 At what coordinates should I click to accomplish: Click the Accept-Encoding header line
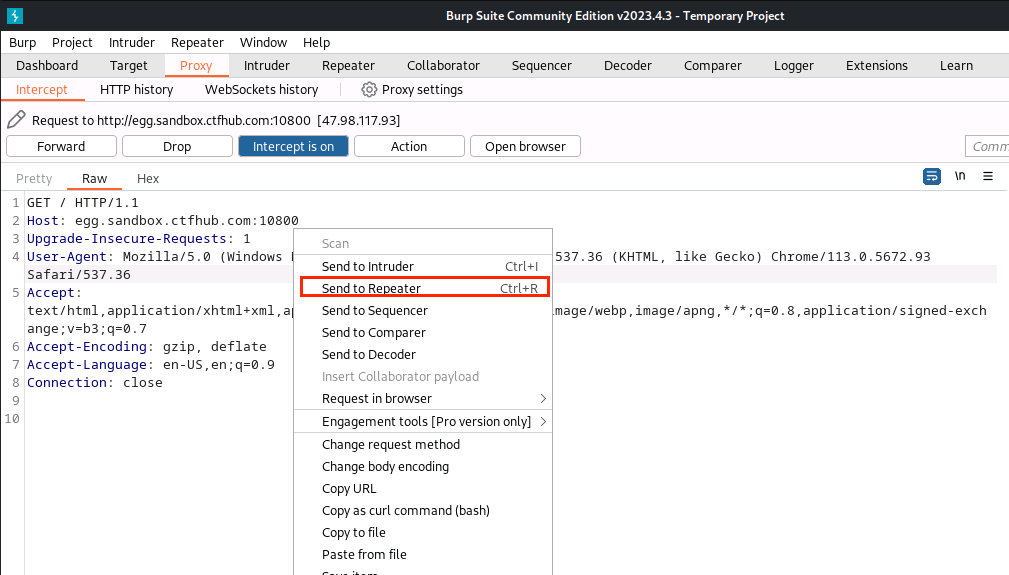coord(147,347)
